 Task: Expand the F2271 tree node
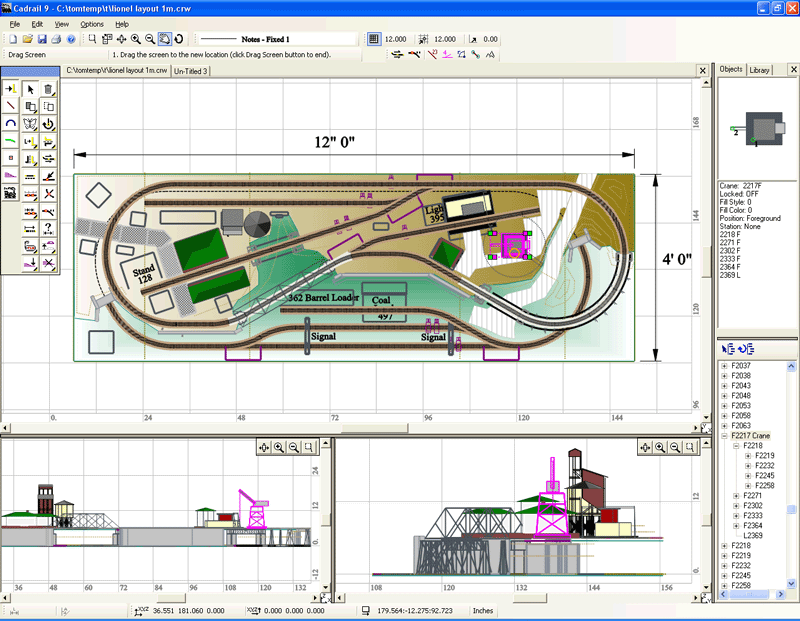click(x=736, y=495)
